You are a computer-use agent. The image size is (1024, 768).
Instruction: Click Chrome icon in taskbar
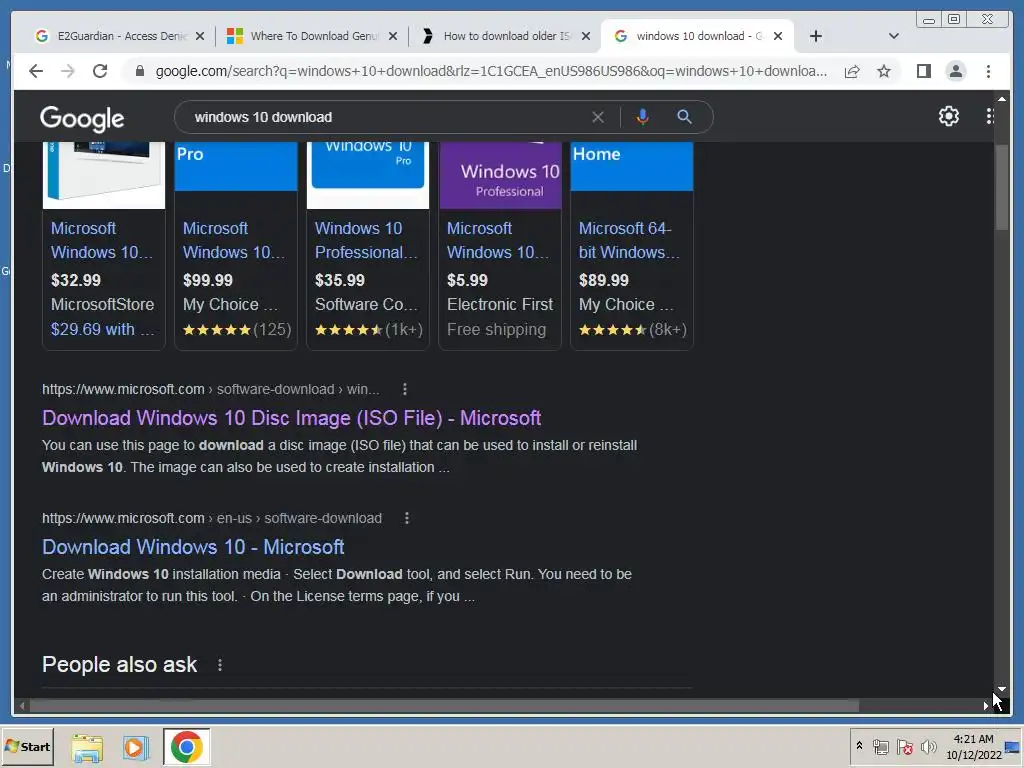pyautogui.click(x=187, y=747)
